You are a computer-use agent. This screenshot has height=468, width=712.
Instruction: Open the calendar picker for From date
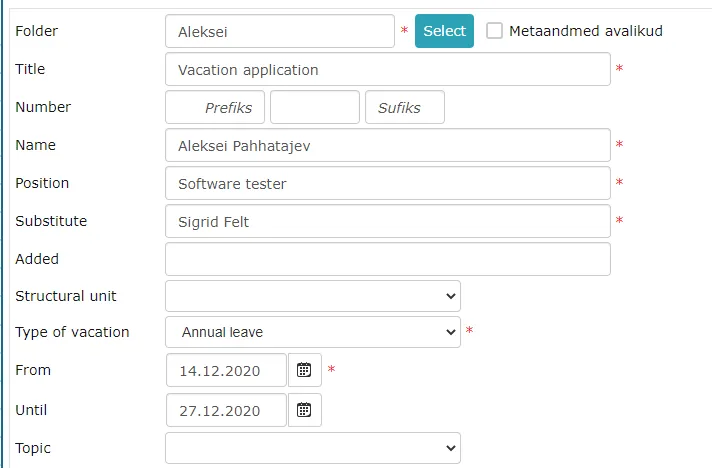tap(305, 370)
